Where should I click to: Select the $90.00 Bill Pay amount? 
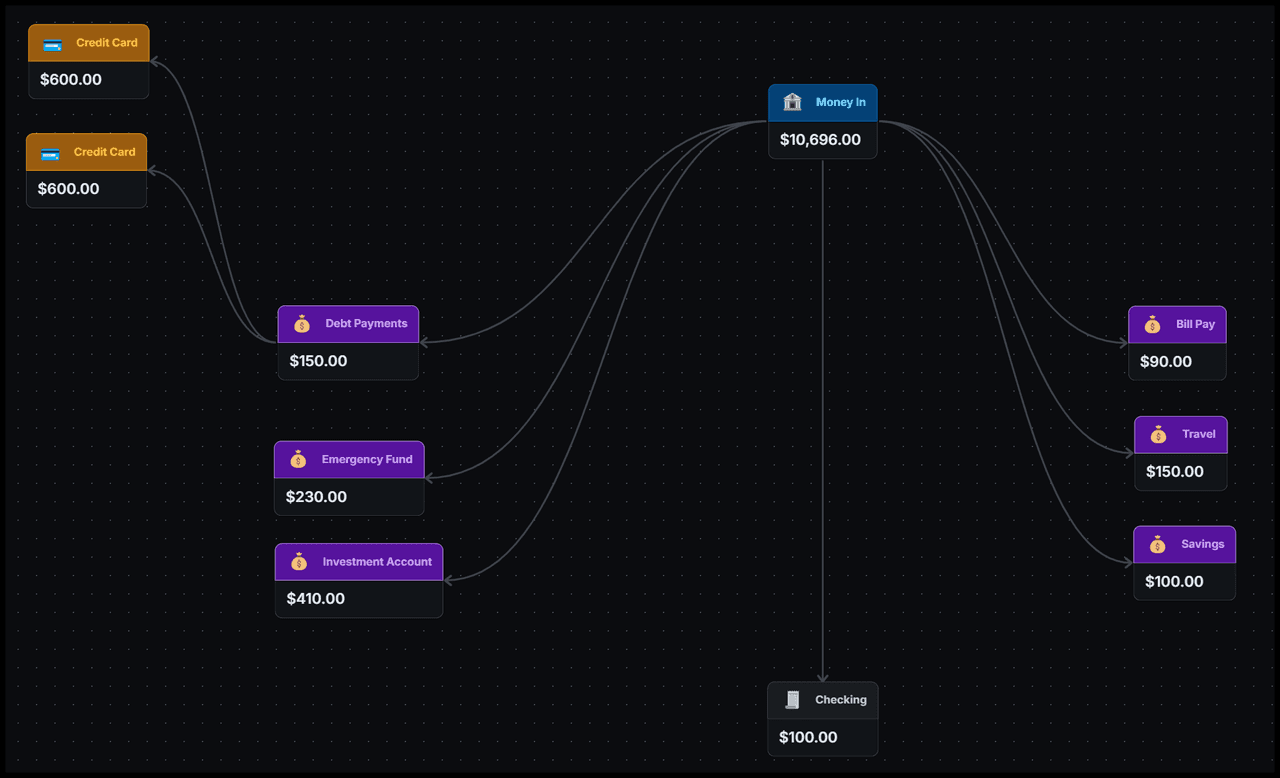(x=1165, y=362)
